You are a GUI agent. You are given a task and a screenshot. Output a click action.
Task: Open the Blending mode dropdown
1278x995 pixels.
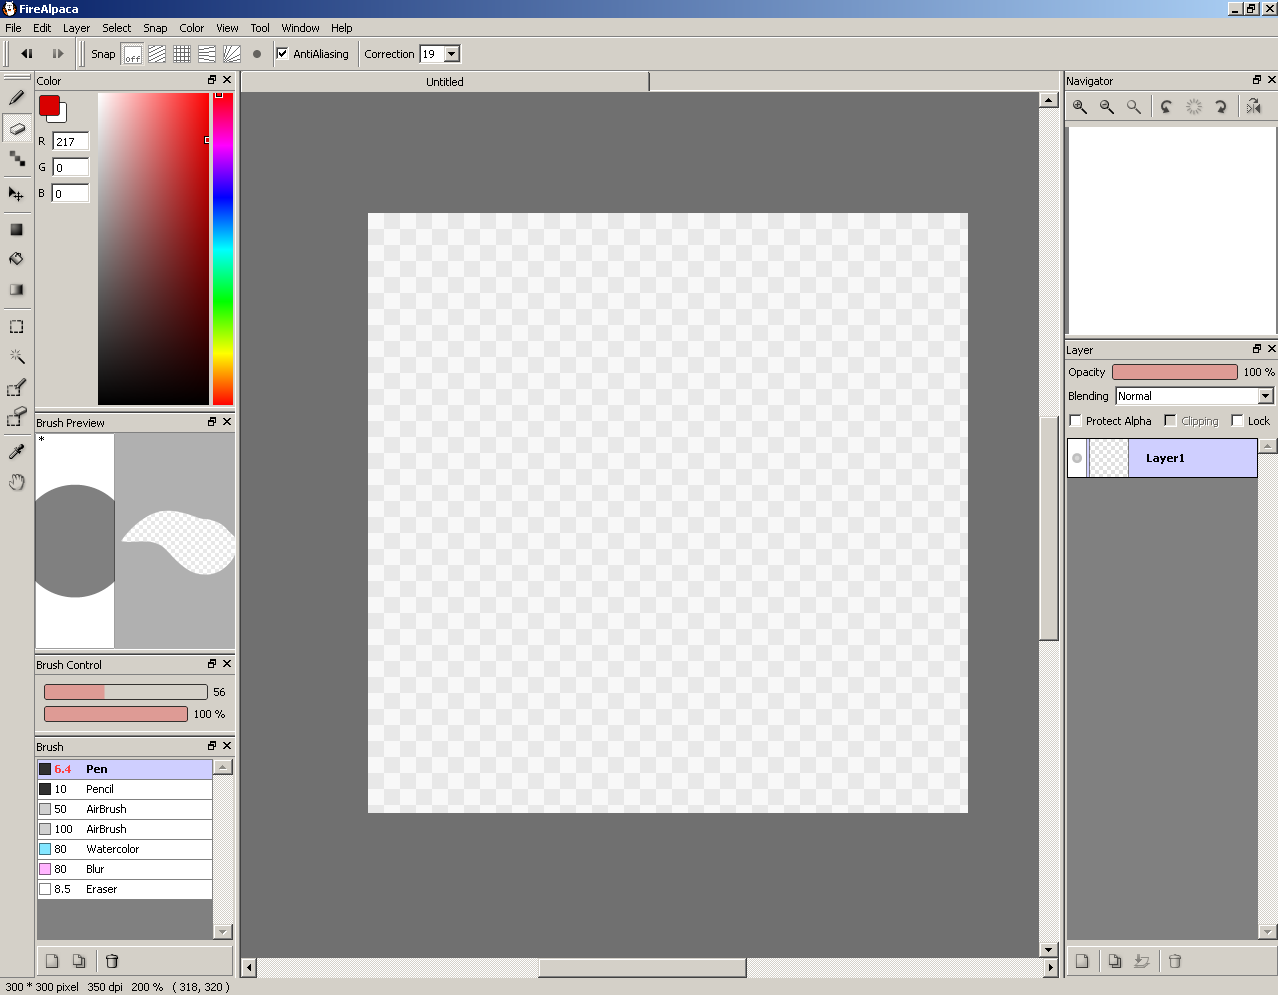point(1265,396)
